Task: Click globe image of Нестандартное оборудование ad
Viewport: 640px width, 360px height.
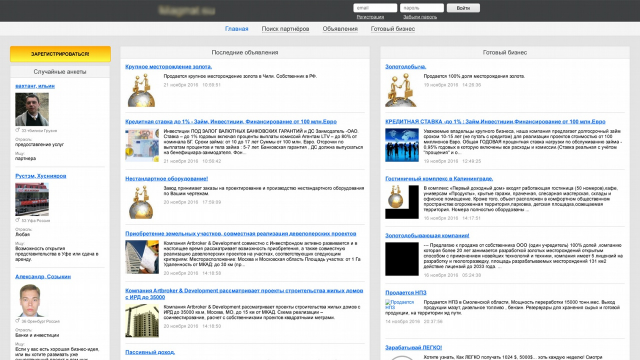Action: (142, 202)
